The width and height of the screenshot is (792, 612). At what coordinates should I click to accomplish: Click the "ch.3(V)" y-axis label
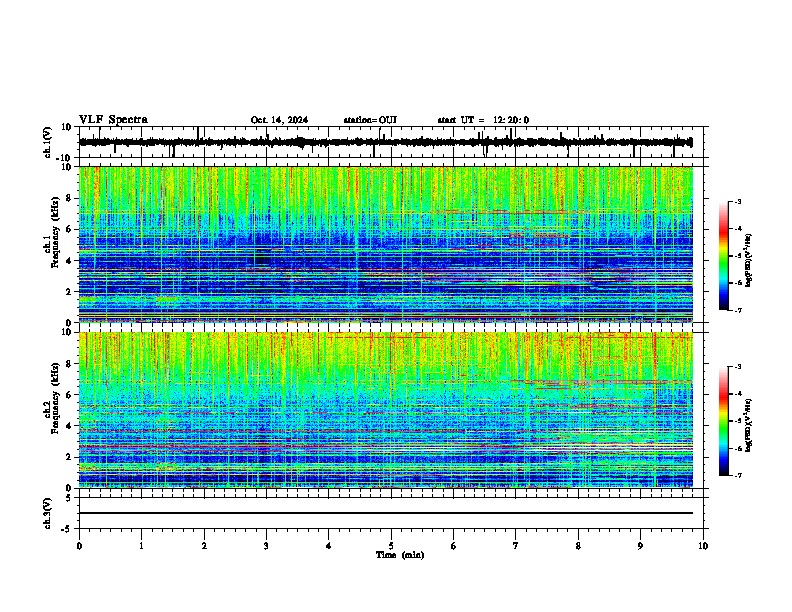pyautogui.click(x=48, y=513)
